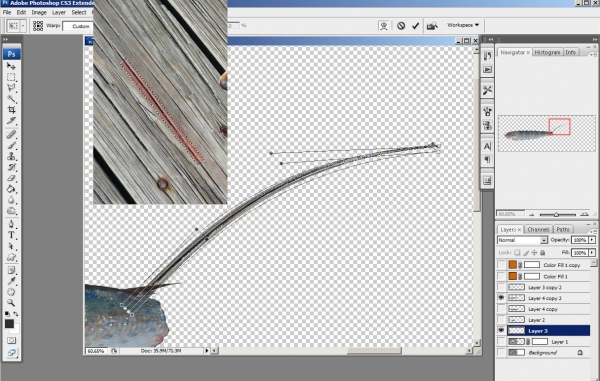
Task: Select the Paint Bucket tool
Action: coord(11,189)
